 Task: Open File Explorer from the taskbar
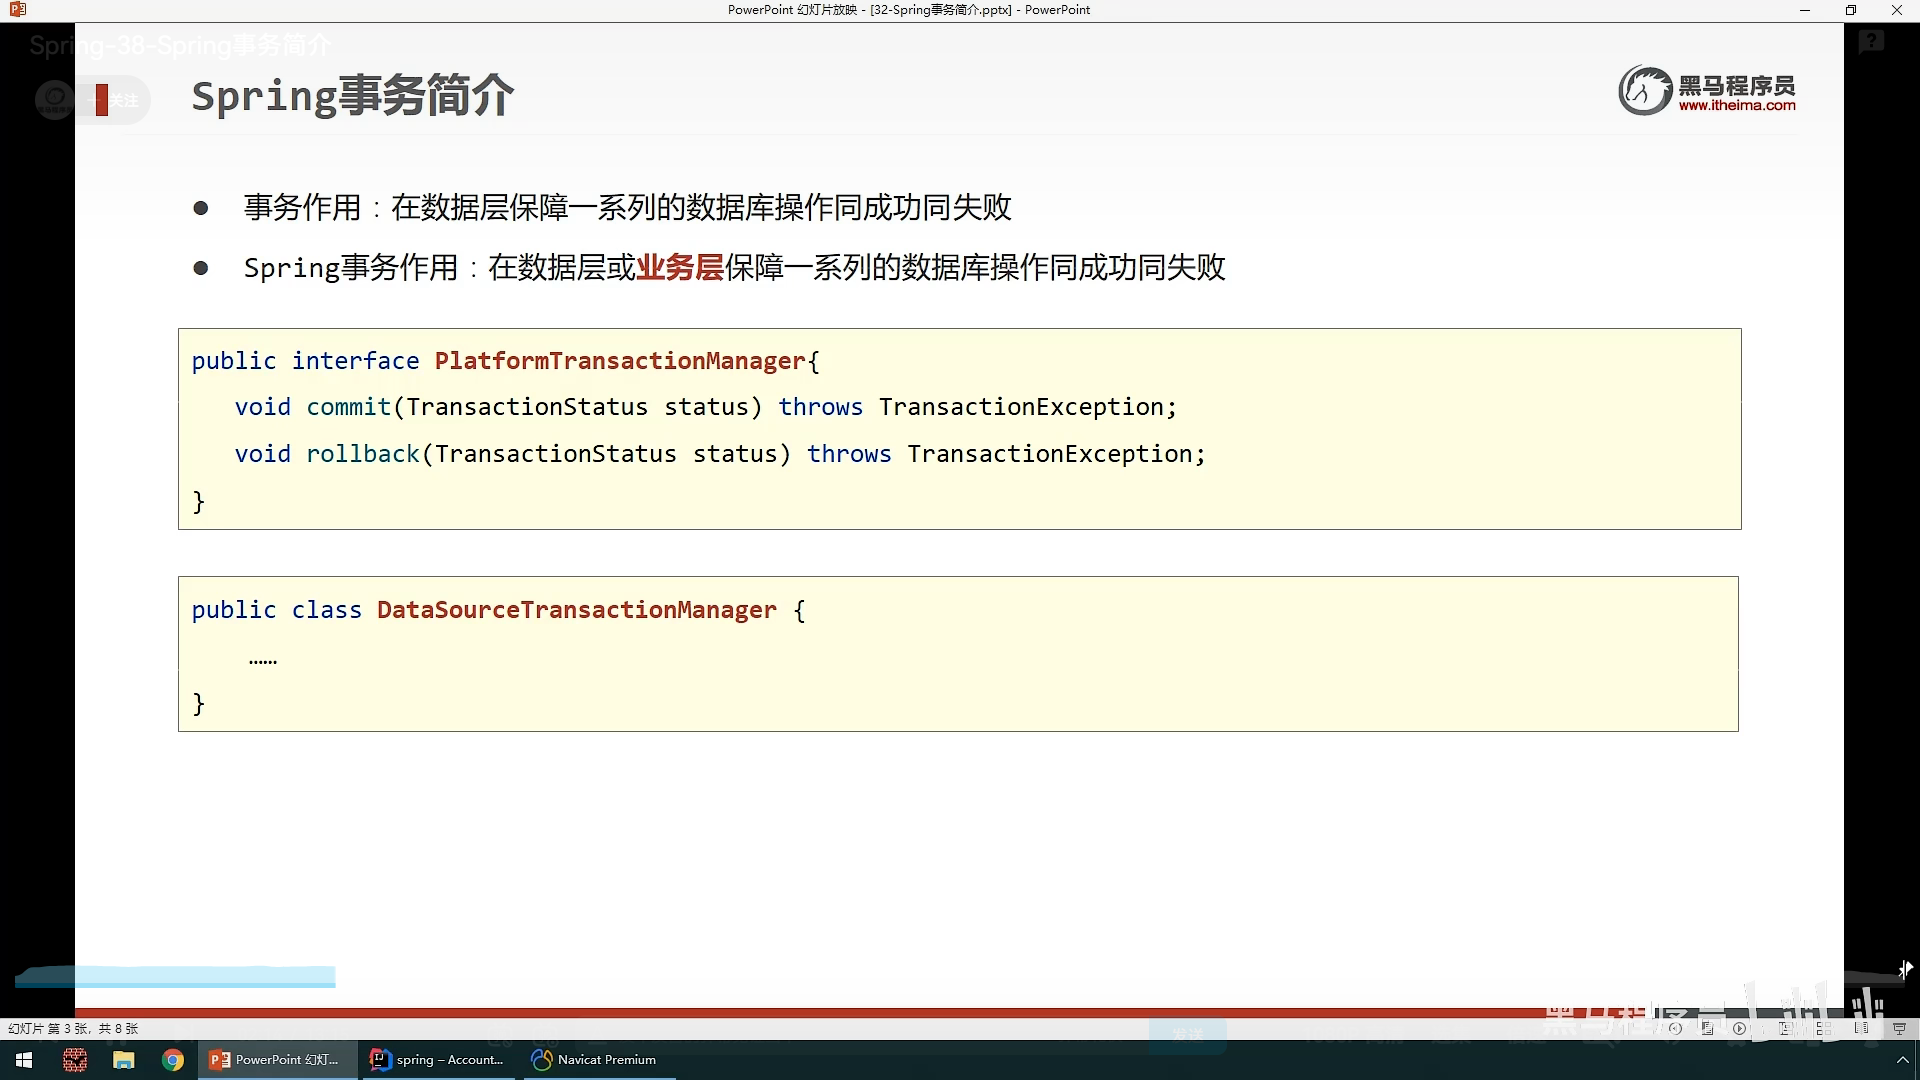(124, 1060)
